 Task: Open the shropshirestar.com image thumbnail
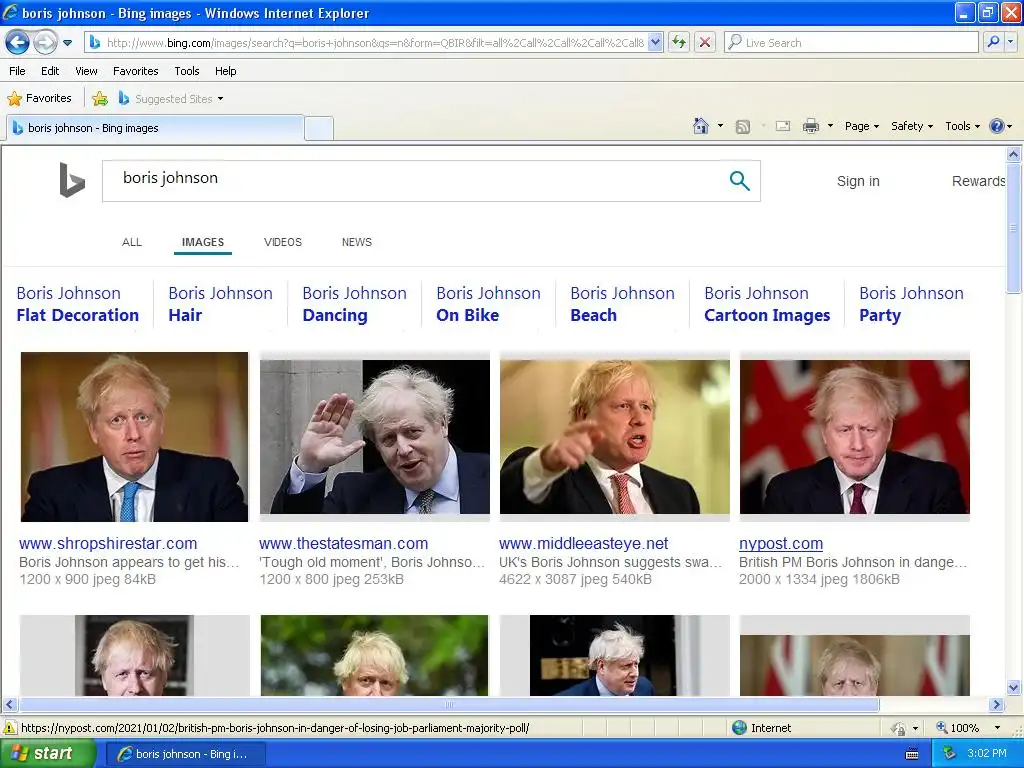(135, 437)
